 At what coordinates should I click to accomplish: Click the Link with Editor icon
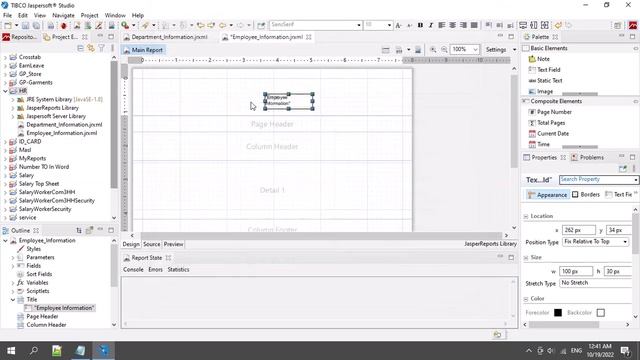point(91,48)
